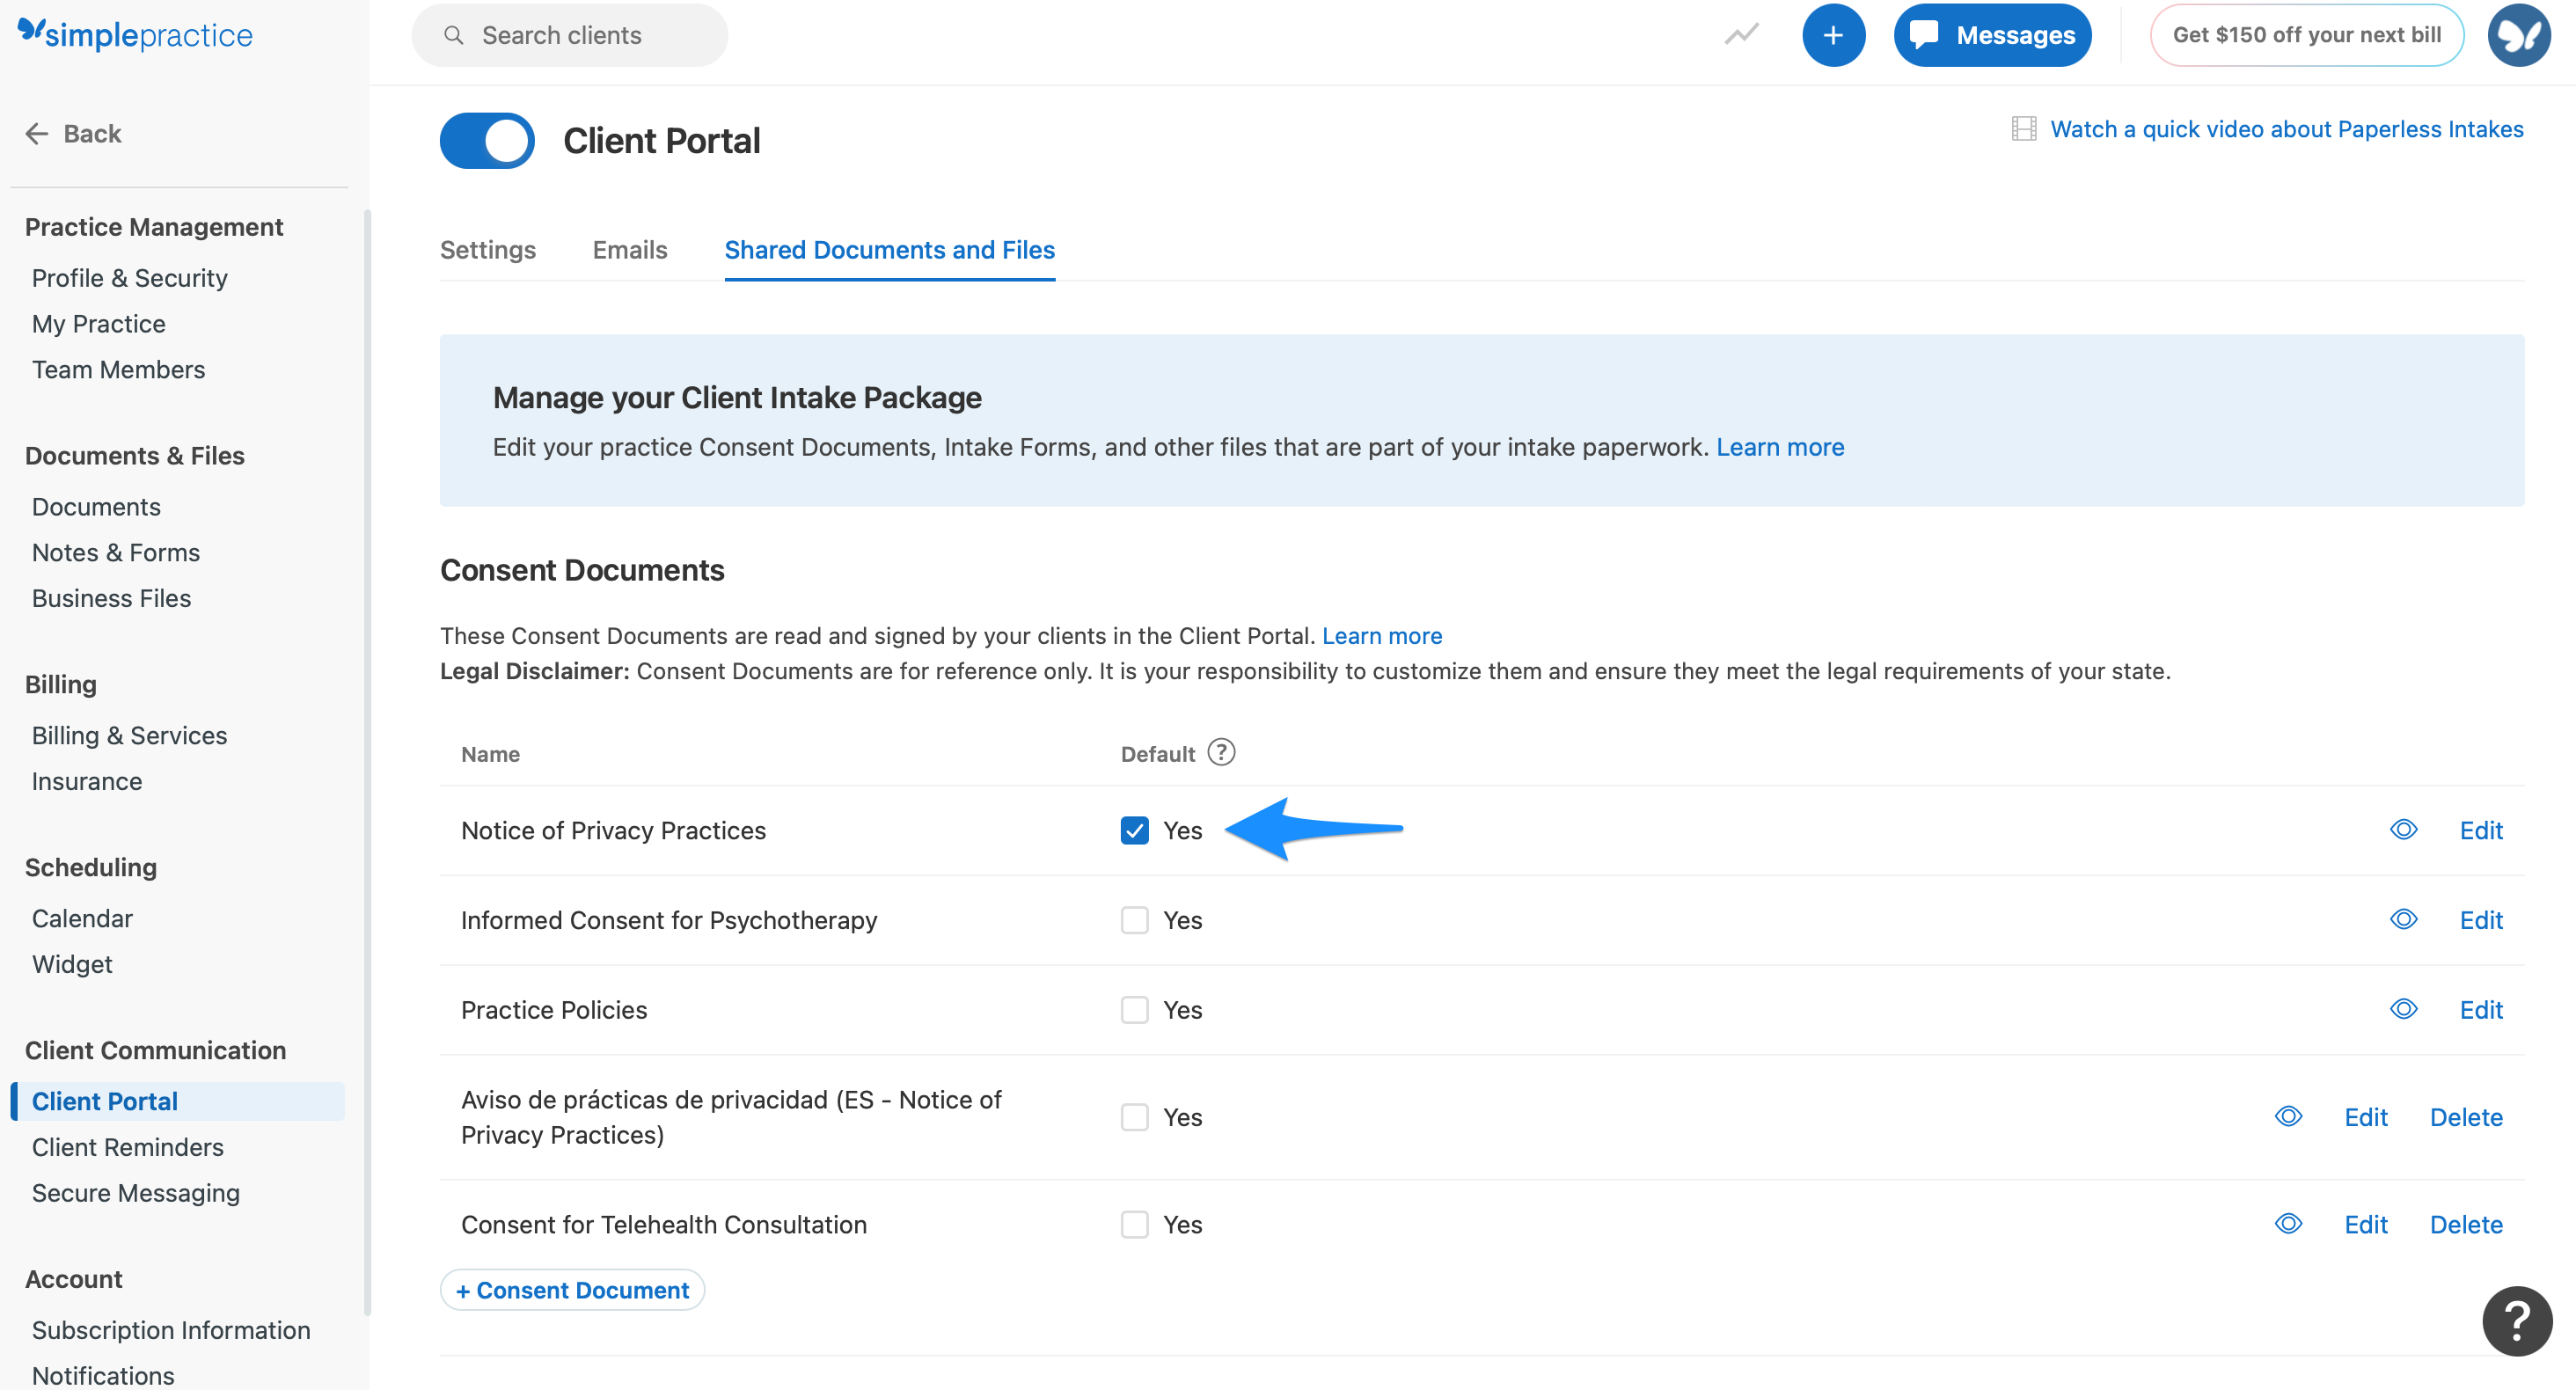Uncheck Yes for Notice of Privacy Practices
This screenshot has width=2576, height=1390.
(x=1134, y=830)
